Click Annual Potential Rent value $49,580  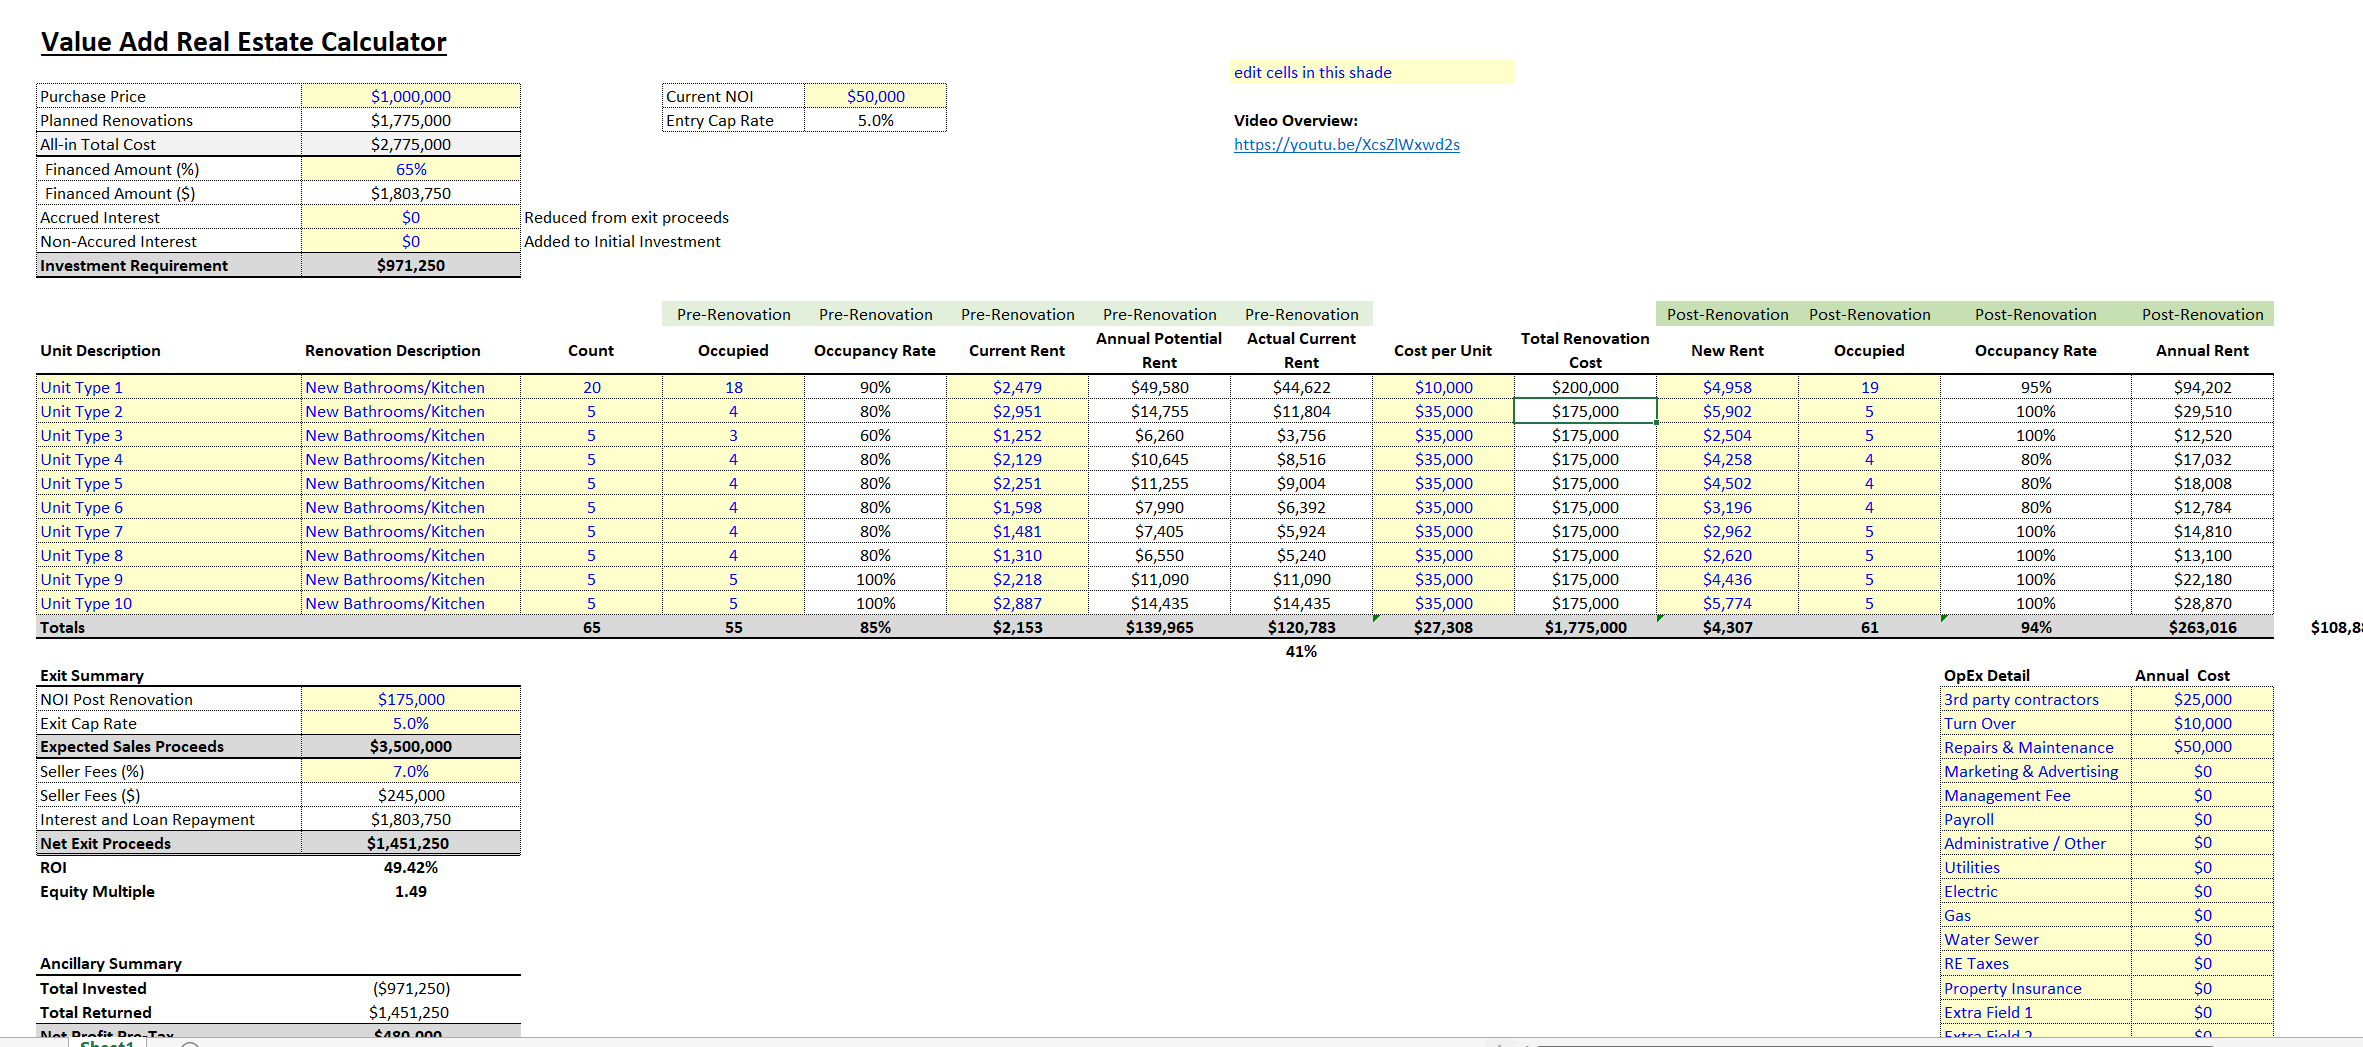(x=1159, y=387)
